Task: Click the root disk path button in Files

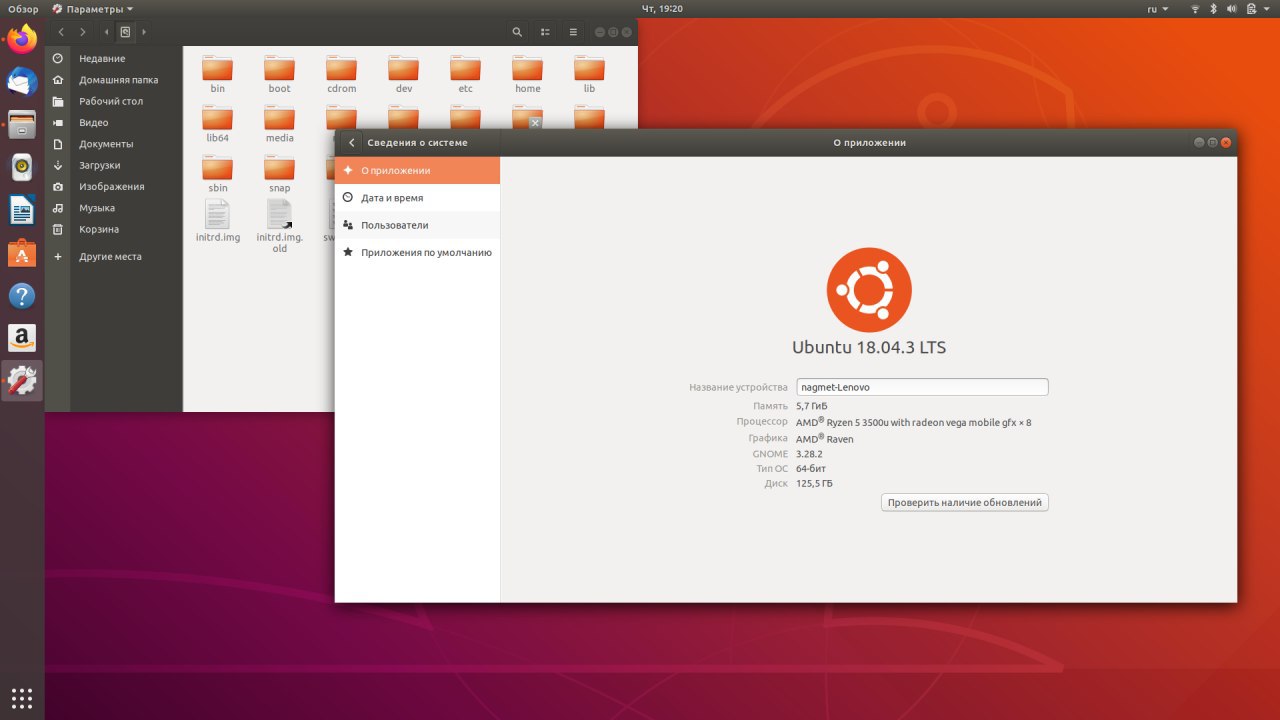Action: (125, 32)
